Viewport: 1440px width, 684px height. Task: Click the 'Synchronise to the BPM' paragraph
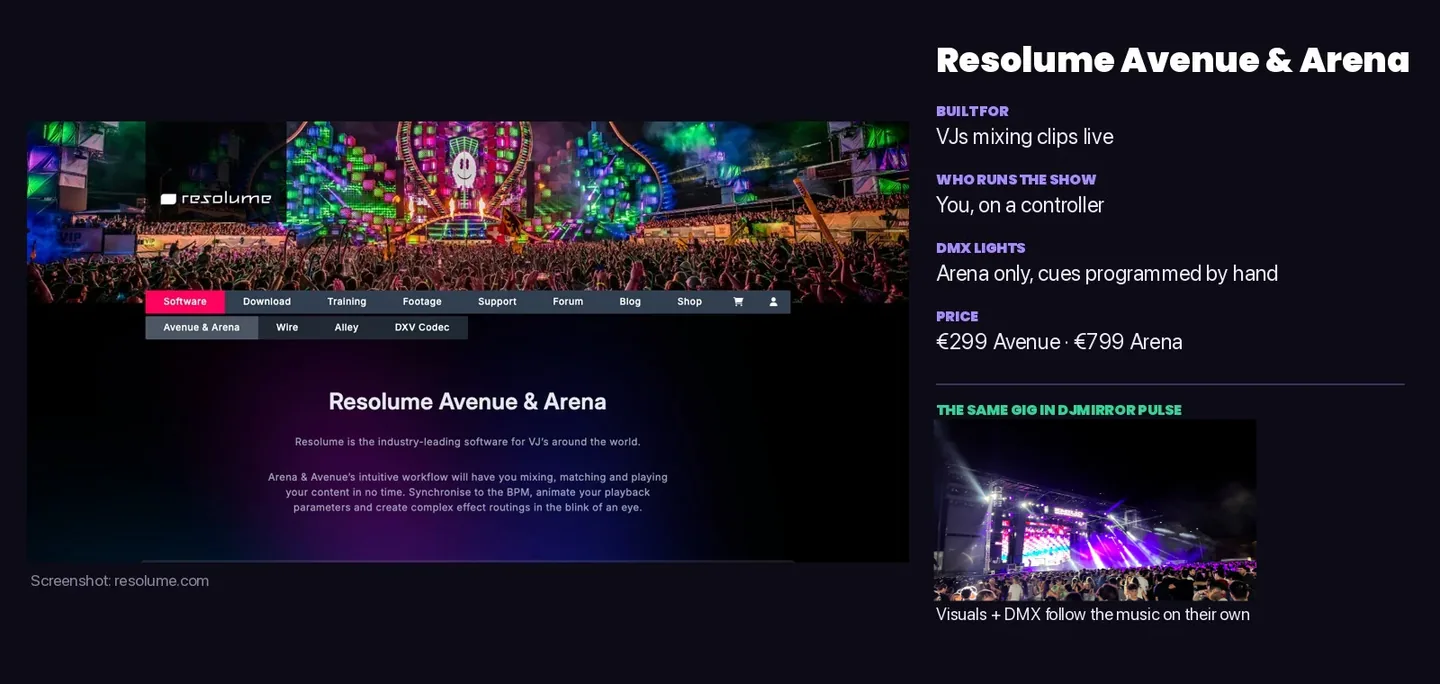point(467,492)
